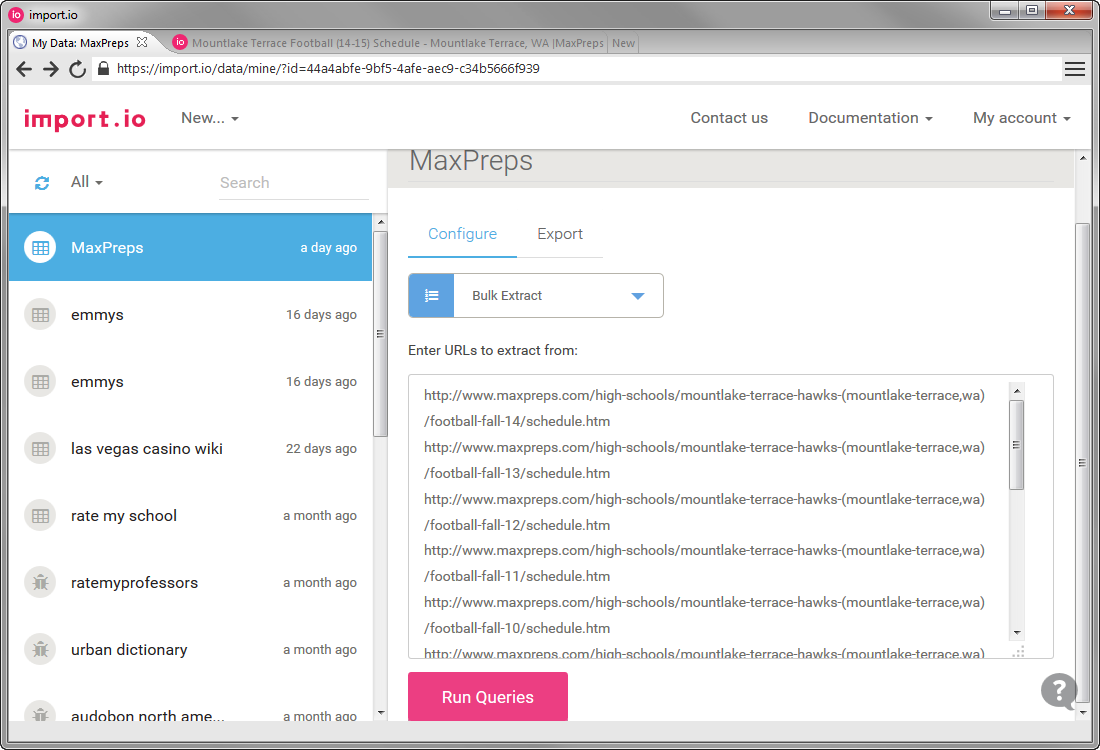Select the second emmys entry

click(x=190, y=382)
